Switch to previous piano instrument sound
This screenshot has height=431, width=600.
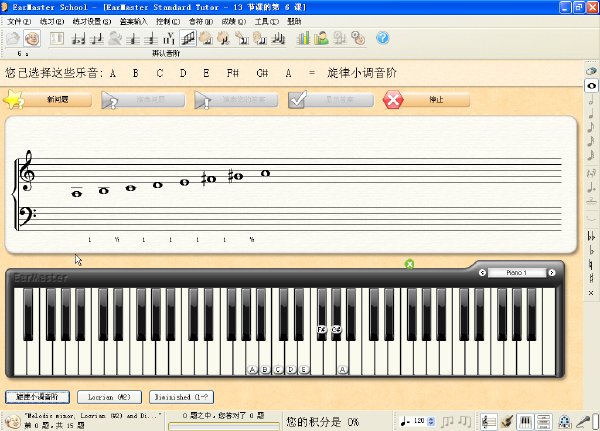tap(482, 273)
